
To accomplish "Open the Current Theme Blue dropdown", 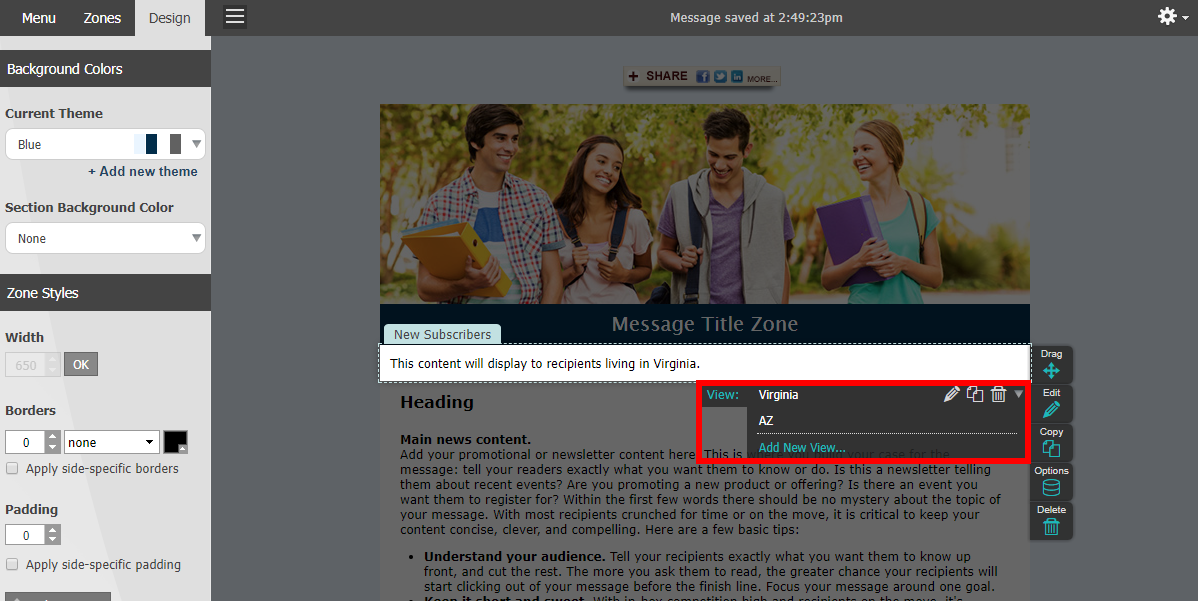I will pos(105,144).
